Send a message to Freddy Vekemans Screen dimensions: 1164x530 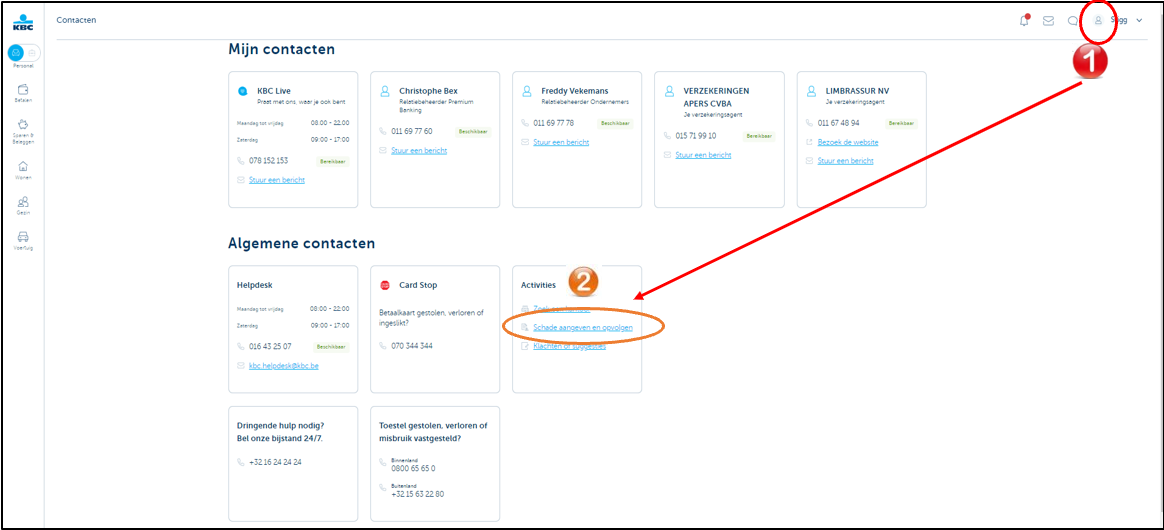pyautogui.click(x=561, y=142)
